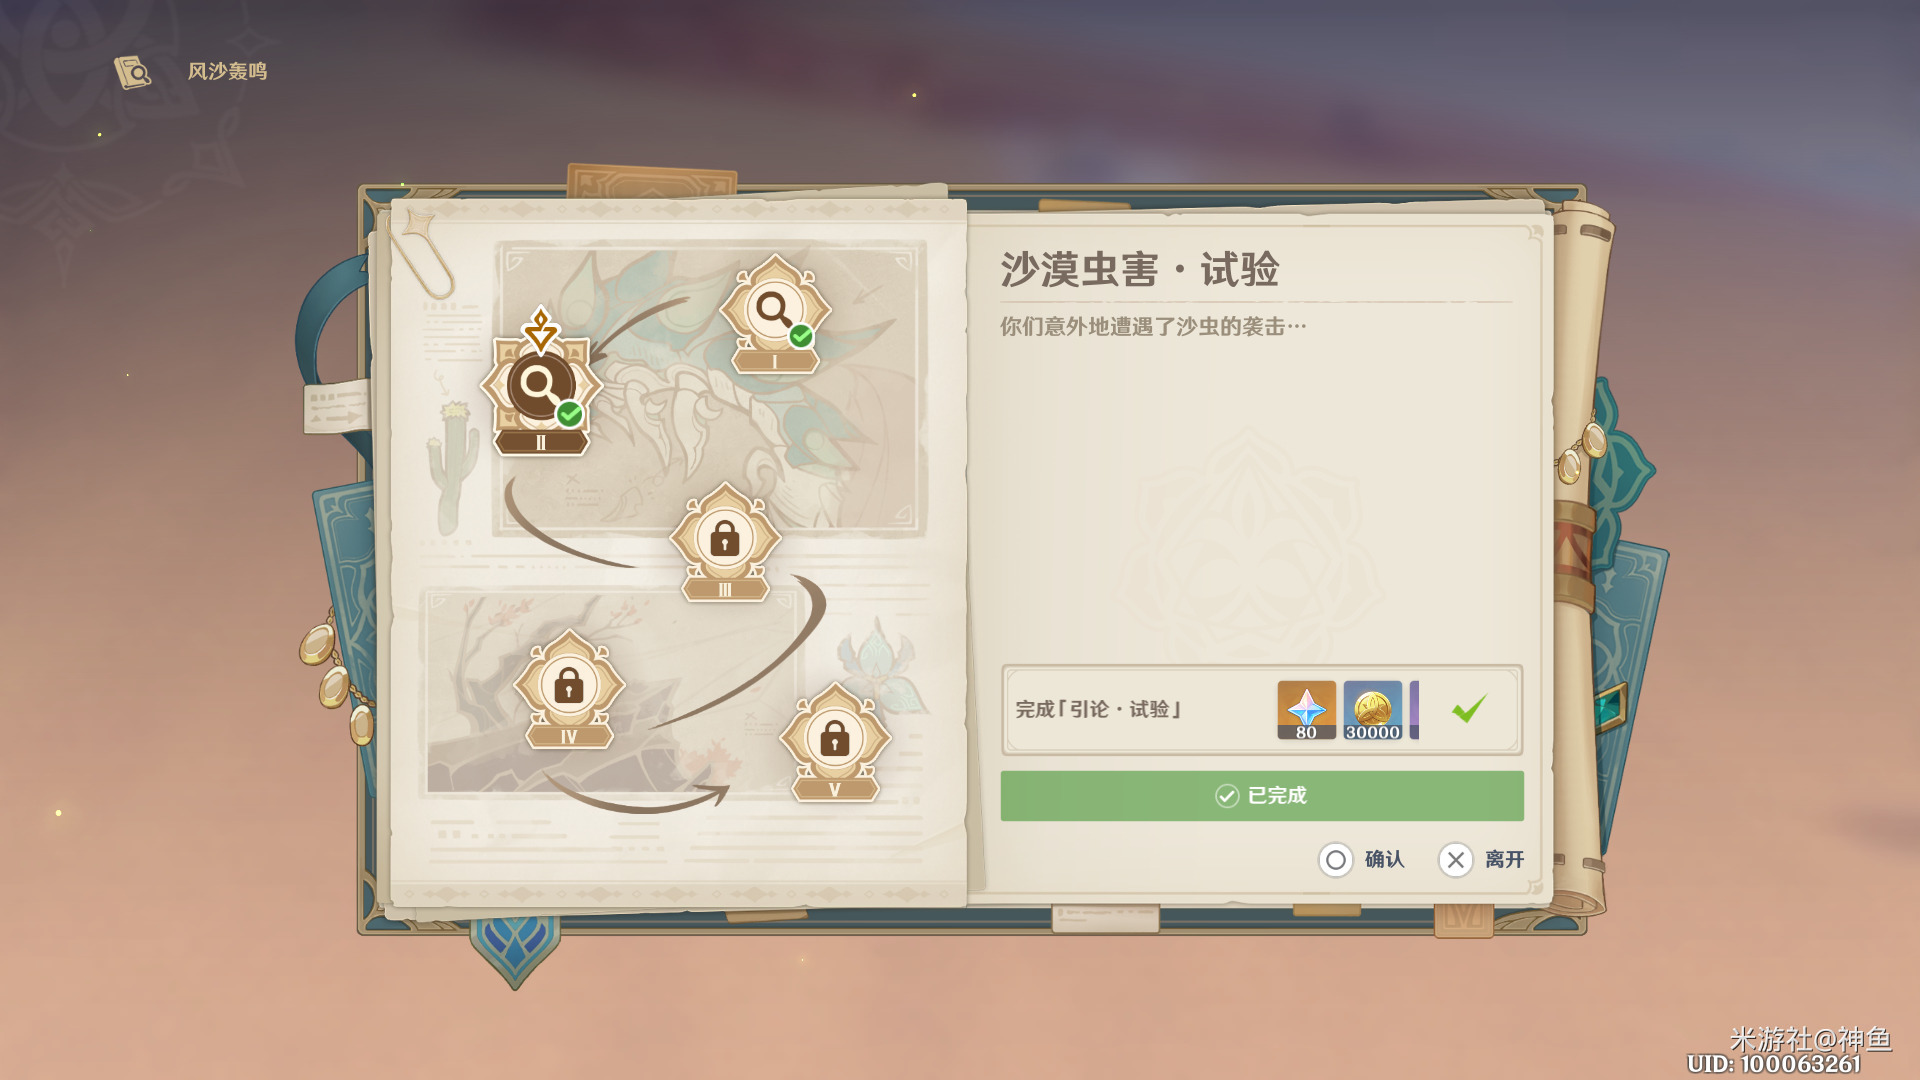This screenshot has height=1080, width=1920.
Task: Click locked stage III node
Action: point(725,542)
